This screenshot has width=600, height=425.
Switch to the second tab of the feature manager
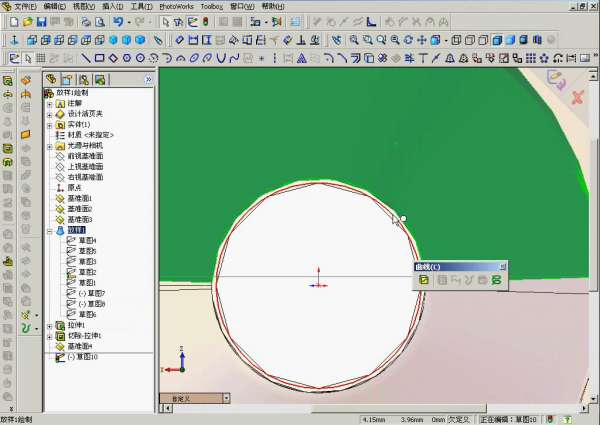[67, 79]
